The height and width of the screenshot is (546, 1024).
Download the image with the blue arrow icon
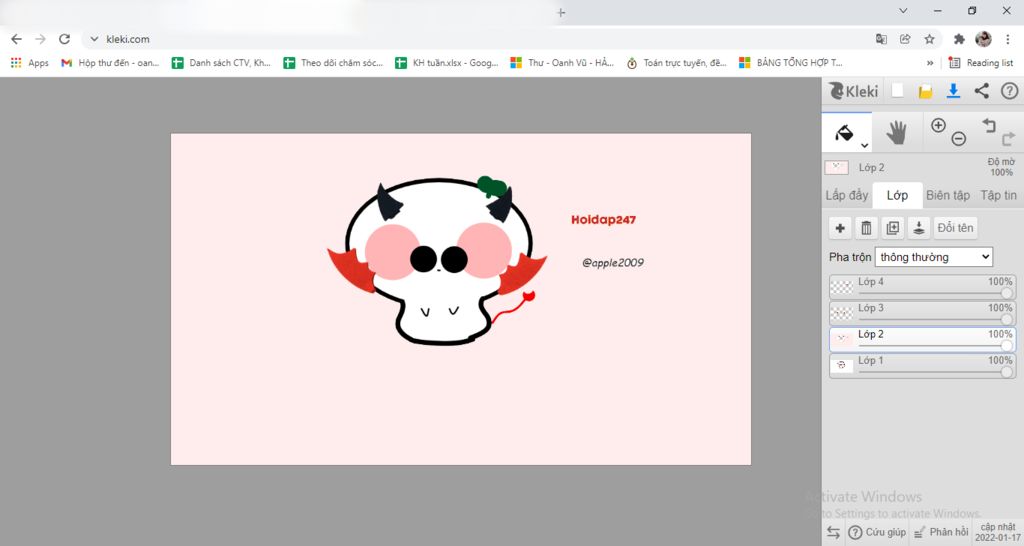(953, 91)
